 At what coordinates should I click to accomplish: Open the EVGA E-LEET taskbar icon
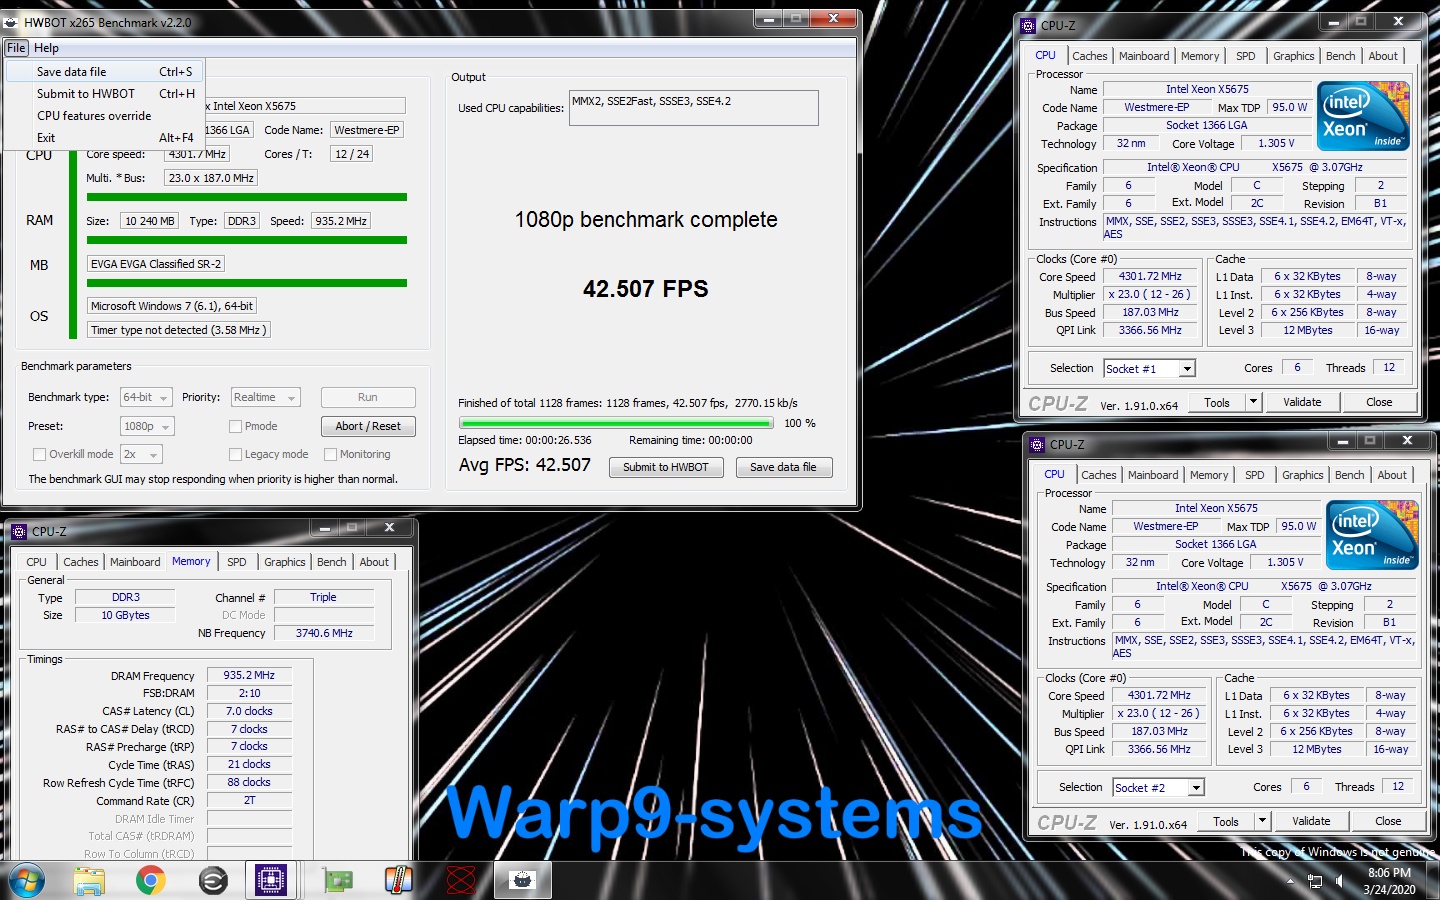[212, 880]
